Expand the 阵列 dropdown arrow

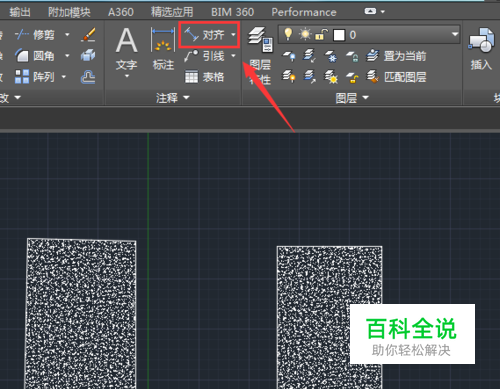point(64,77)
